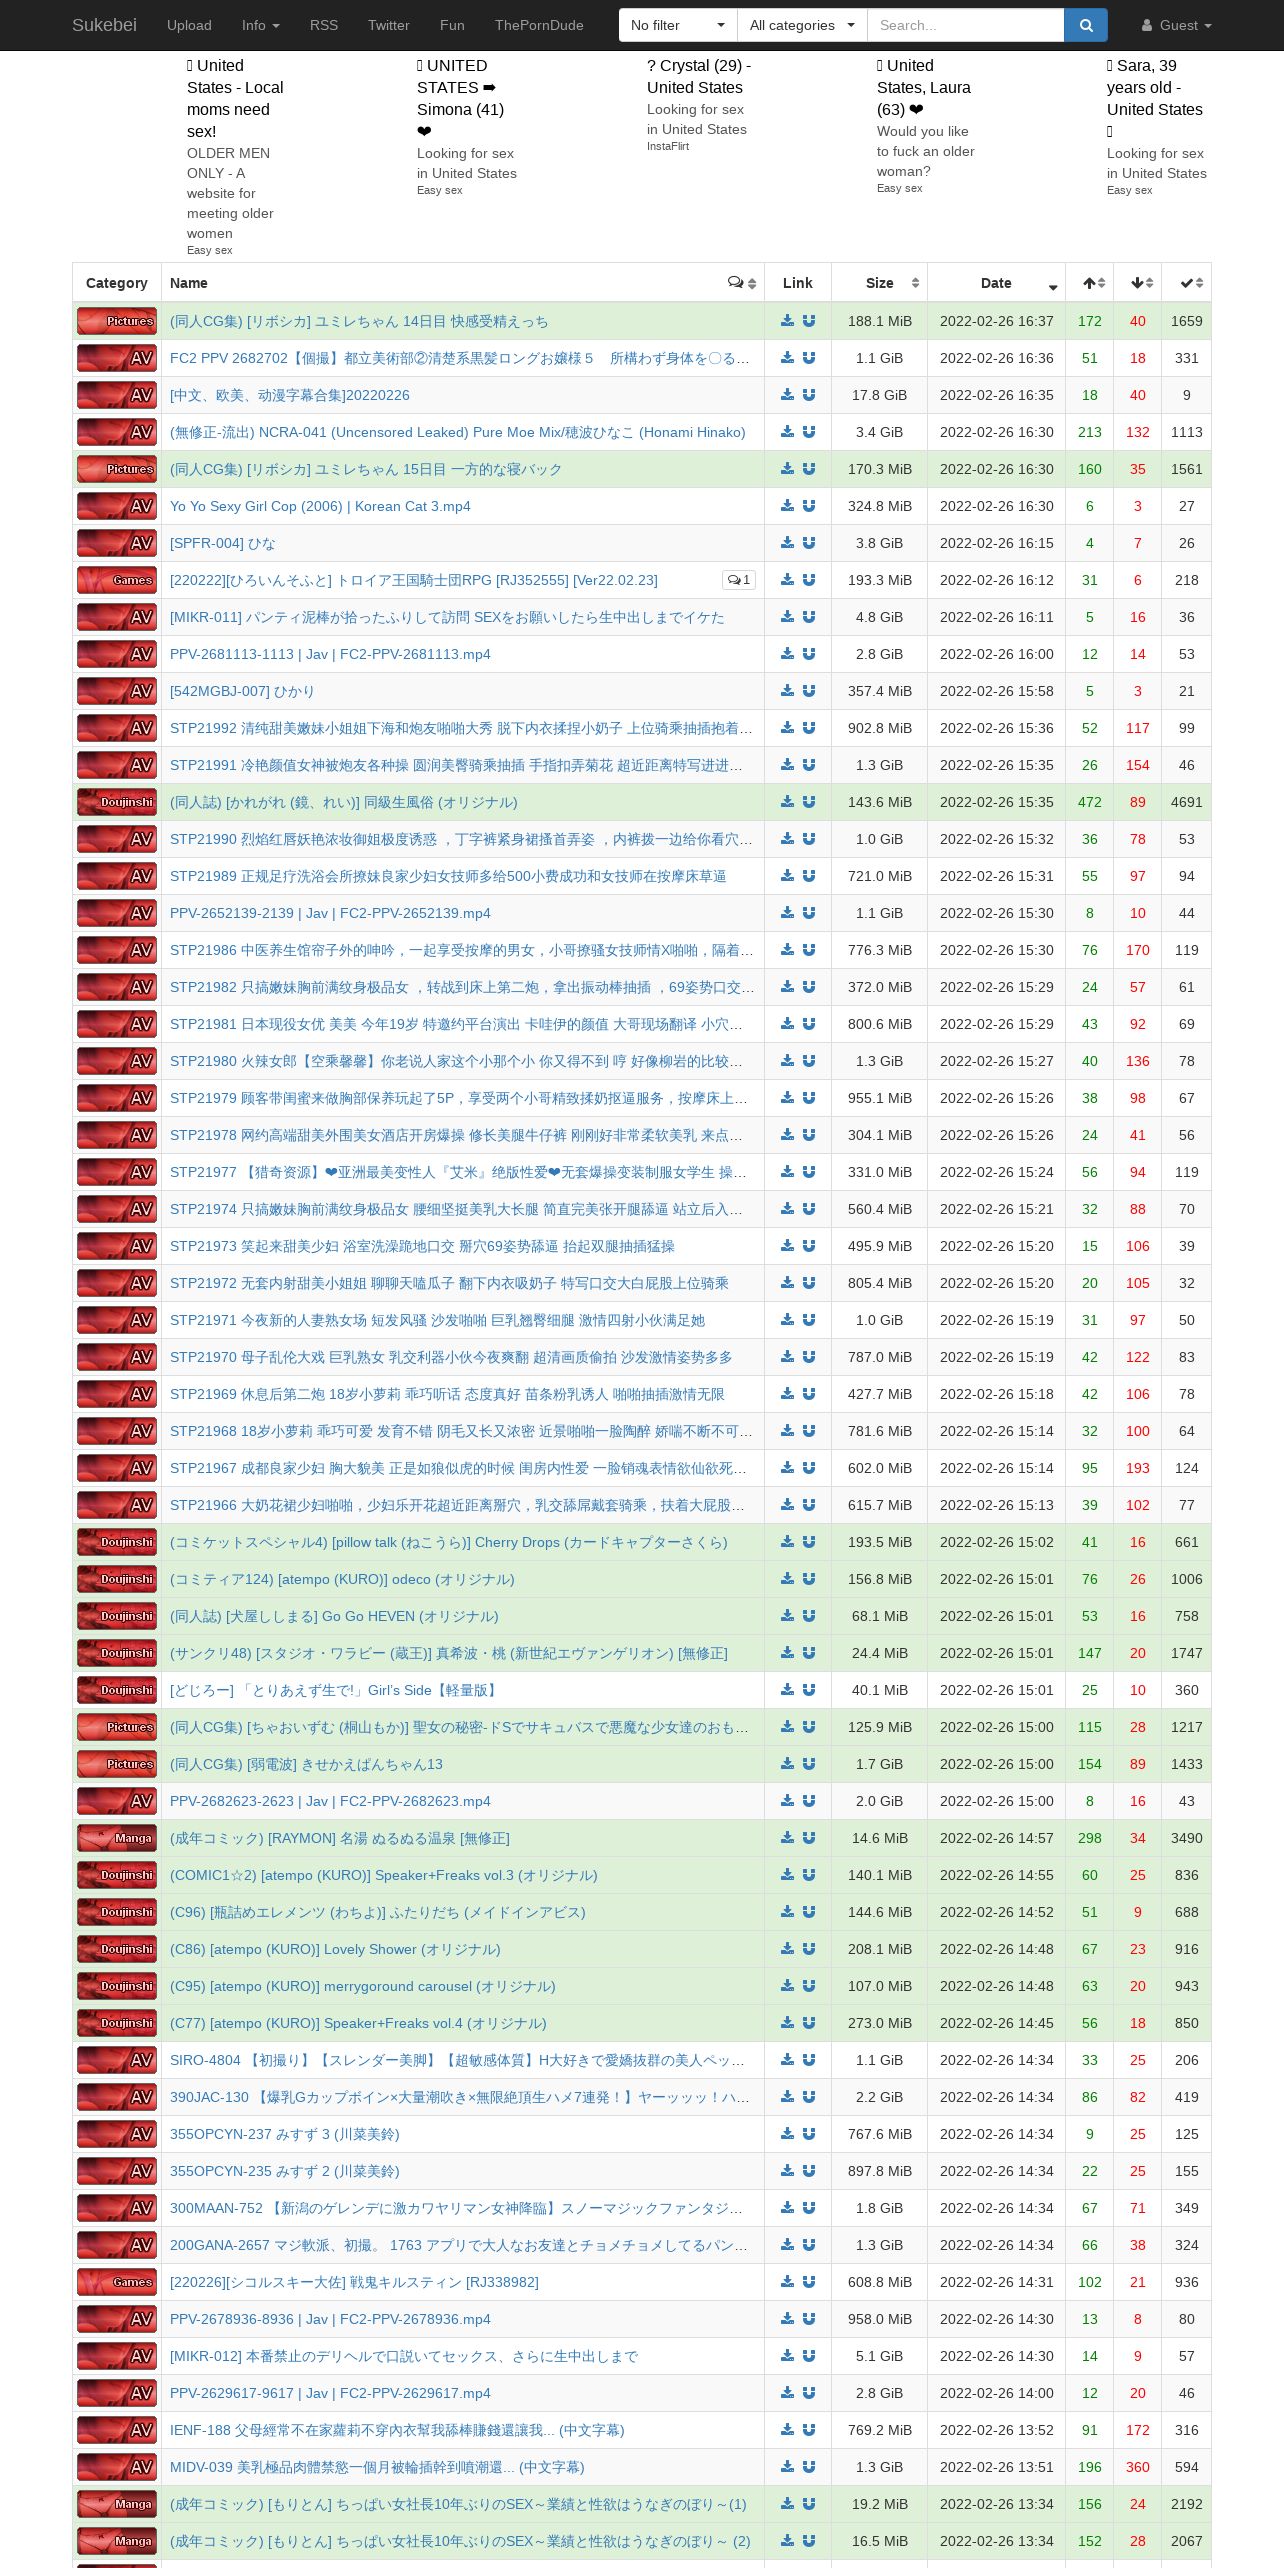Download torrent for PPV-2678936-8936 row

pyautogui.click(x=787, y=2319)
